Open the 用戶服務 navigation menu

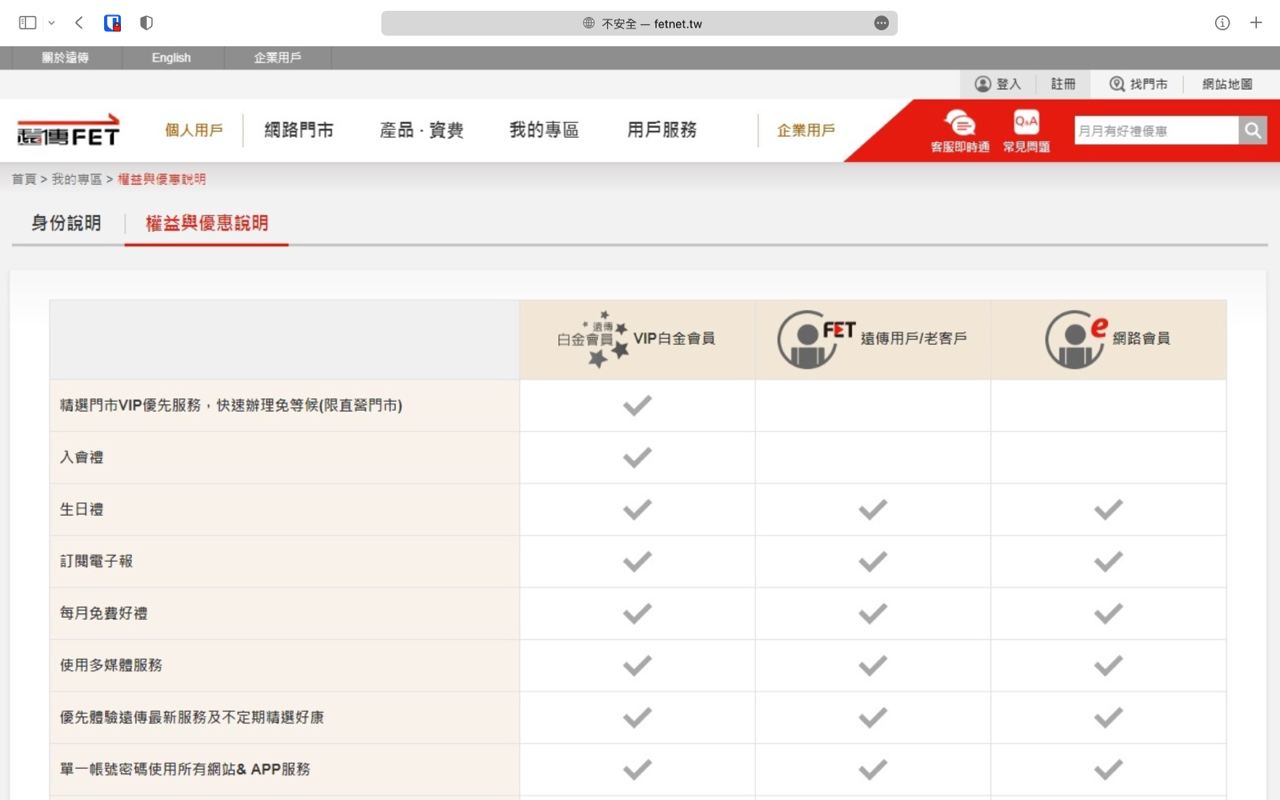(x=662, y=130)
